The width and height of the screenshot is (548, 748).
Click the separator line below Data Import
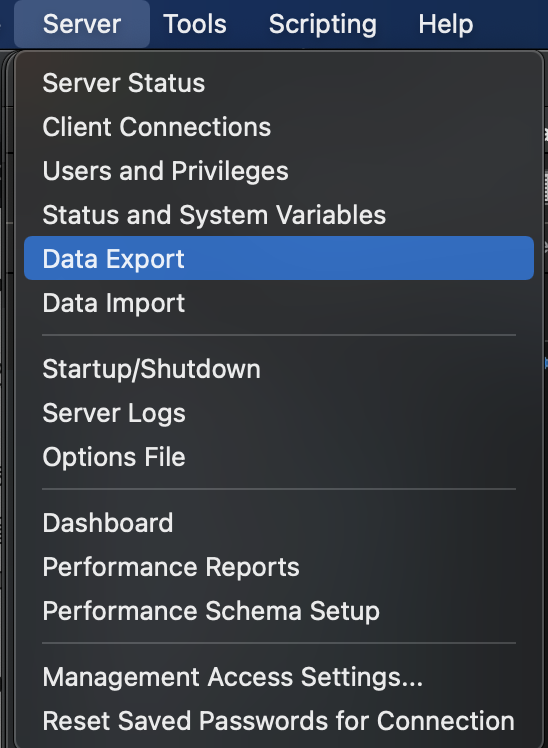point(279,335)
